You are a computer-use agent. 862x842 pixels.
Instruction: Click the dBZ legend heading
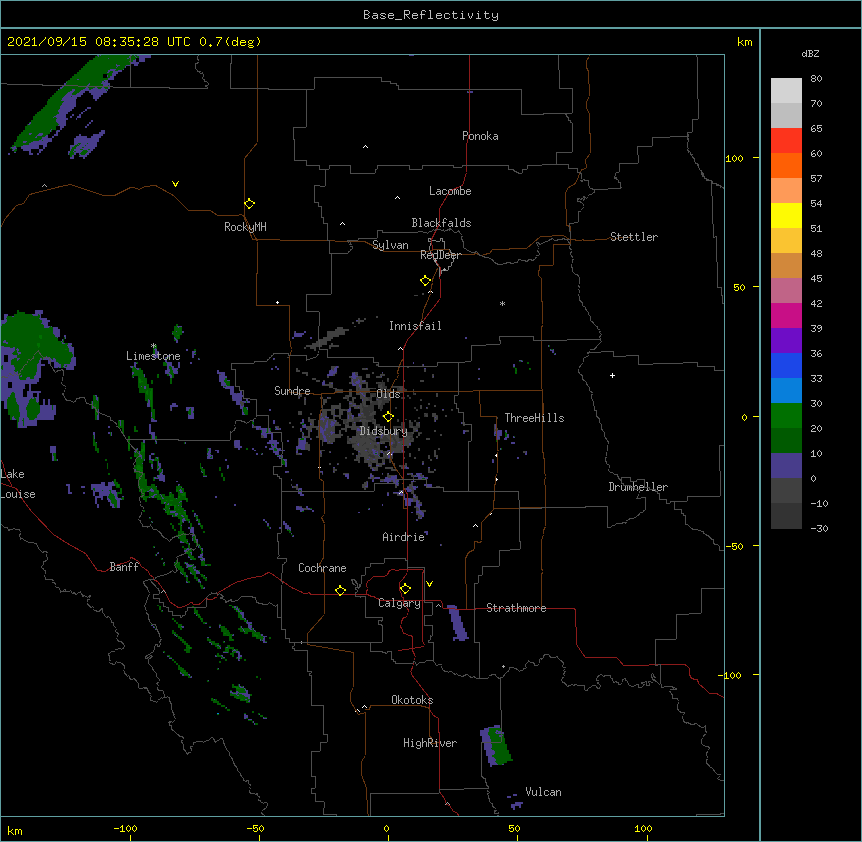coord(810,54)
